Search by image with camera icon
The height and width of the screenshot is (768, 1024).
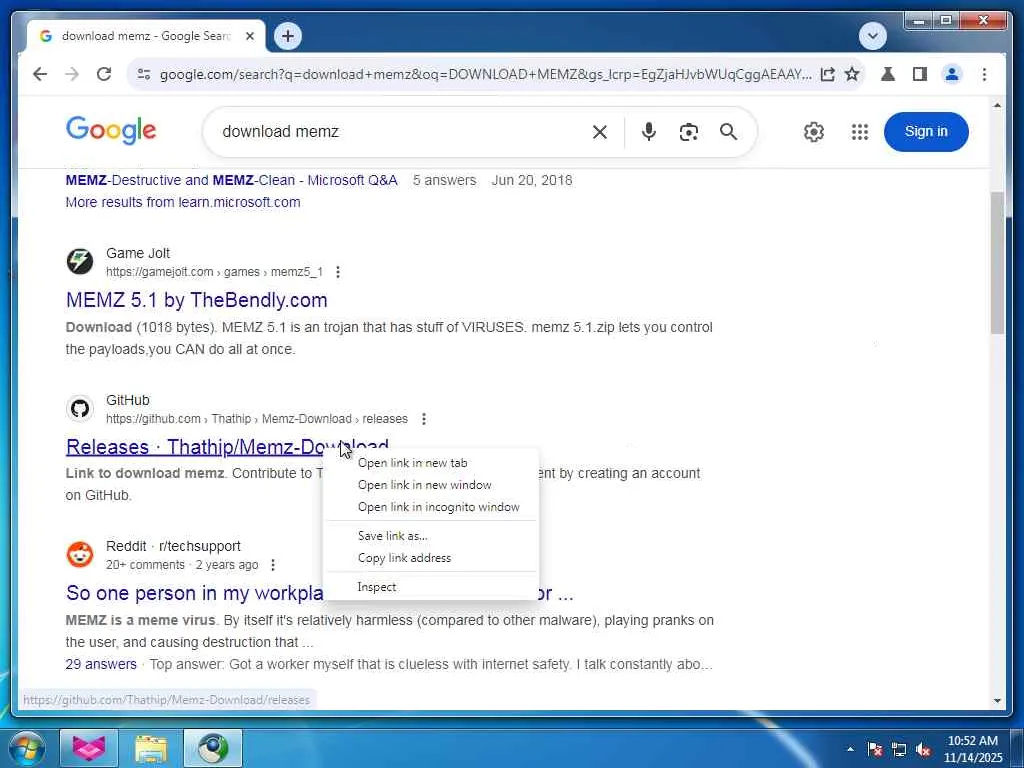688,132
